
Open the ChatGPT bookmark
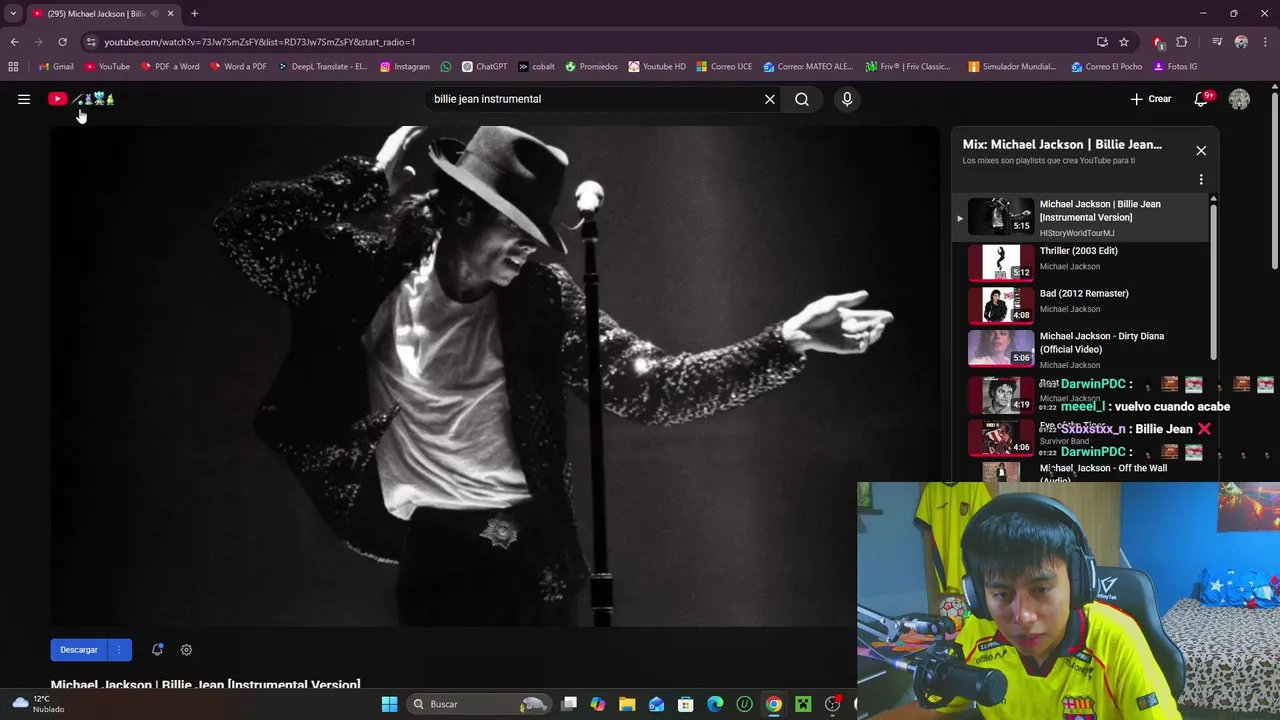click(484, 67)
